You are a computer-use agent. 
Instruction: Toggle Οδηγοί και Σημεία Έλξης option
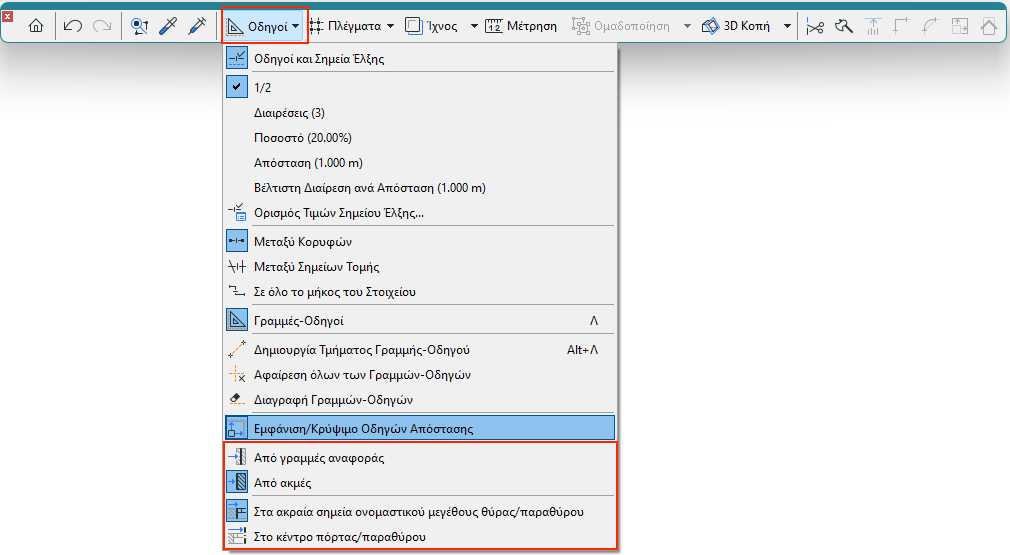pos(420,59)
